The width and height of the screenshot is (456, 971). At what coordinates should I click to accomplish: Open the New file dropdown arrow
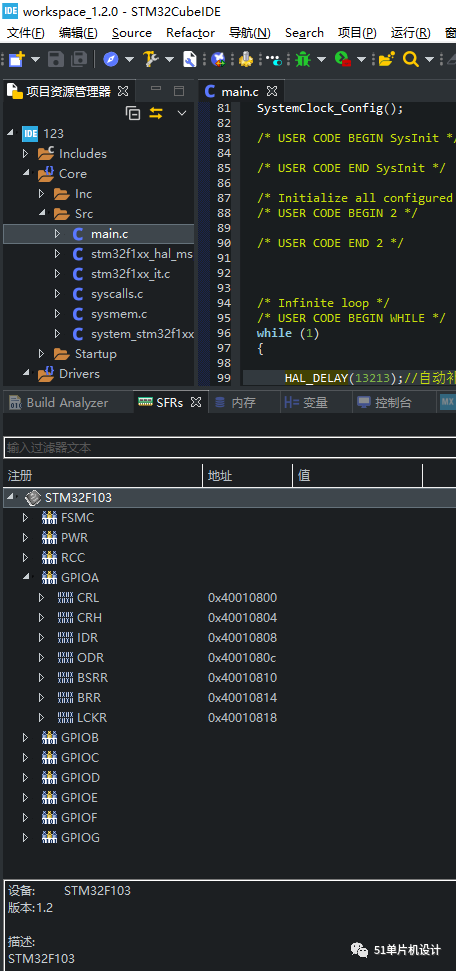pyautogui.click(x=35, y=59)
